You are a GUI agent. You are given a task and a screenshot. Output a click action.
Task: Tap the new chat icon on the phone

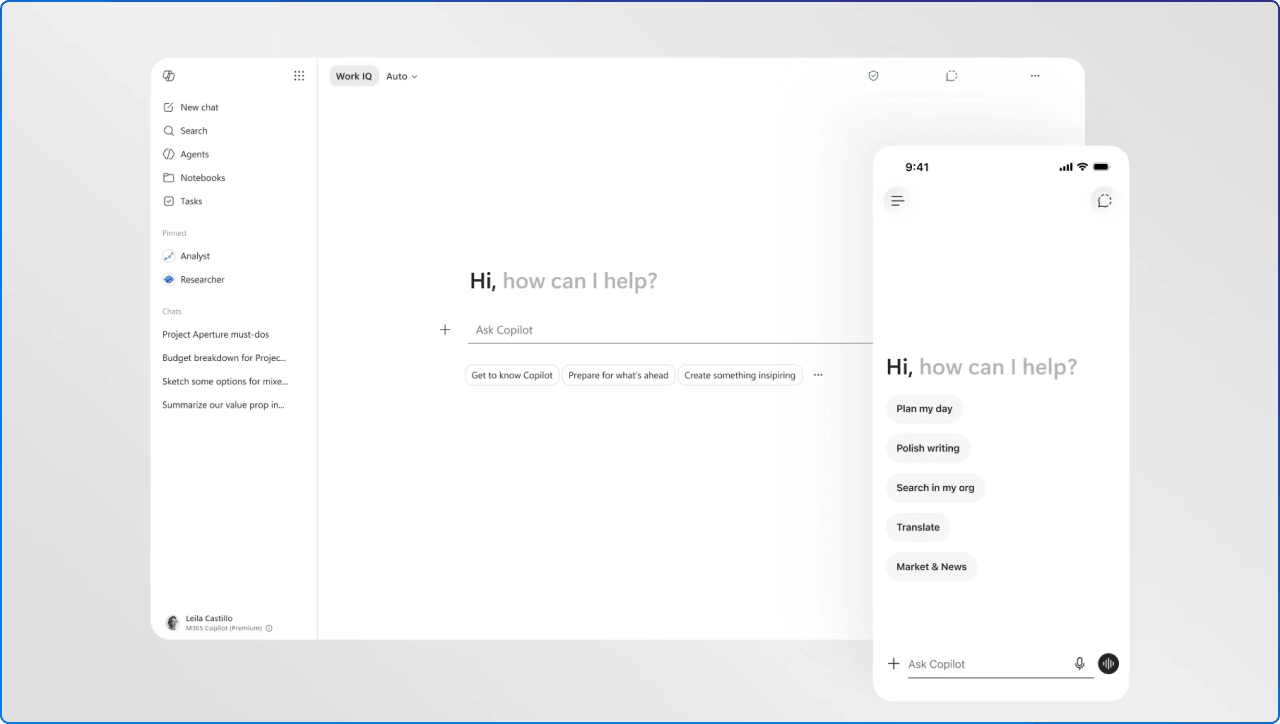coord(1104,201)
